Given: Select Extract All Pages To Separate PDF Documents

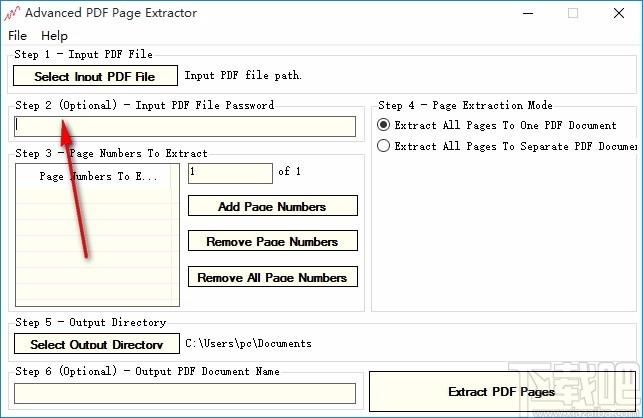Looking at the screenshot, I should pos(507,146).
